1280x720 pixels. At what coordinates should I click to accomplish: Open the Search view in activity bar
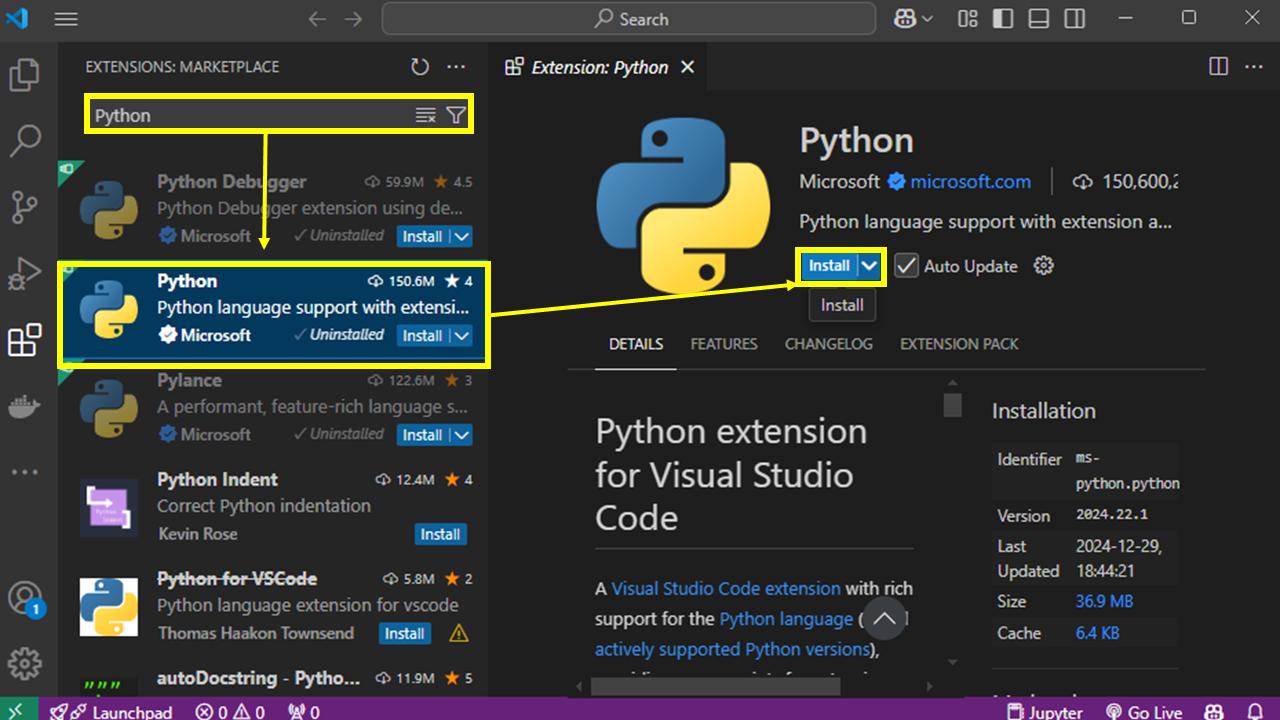(24, 141)
